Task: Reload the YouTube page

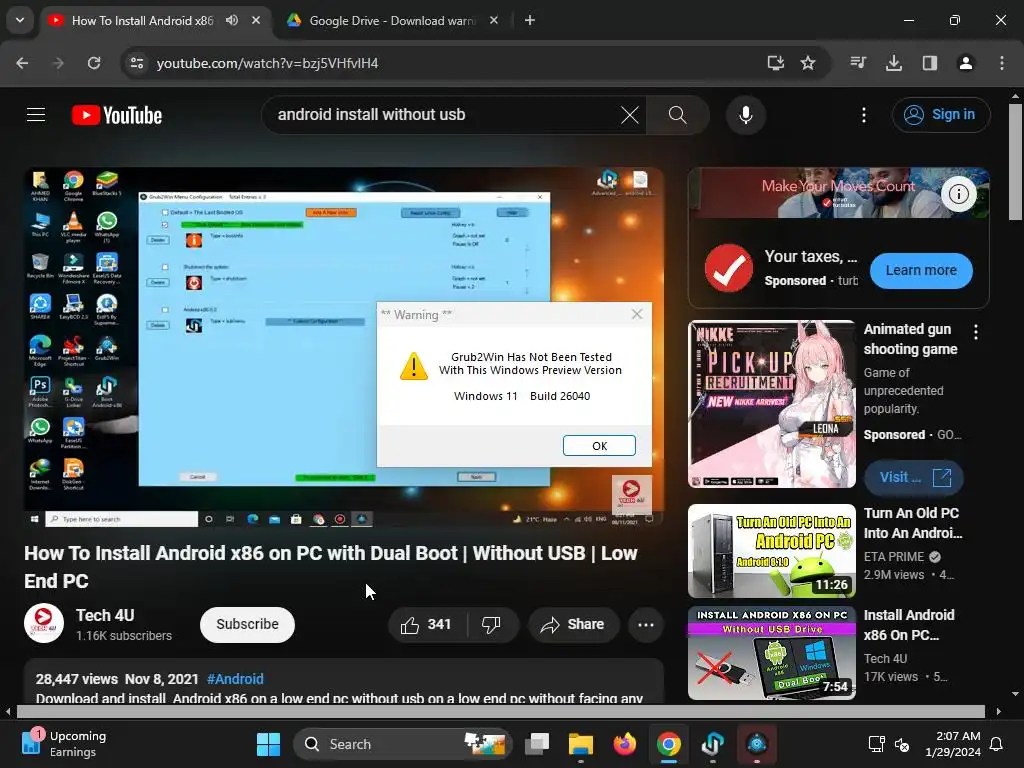Action: [x=94, y=63]
